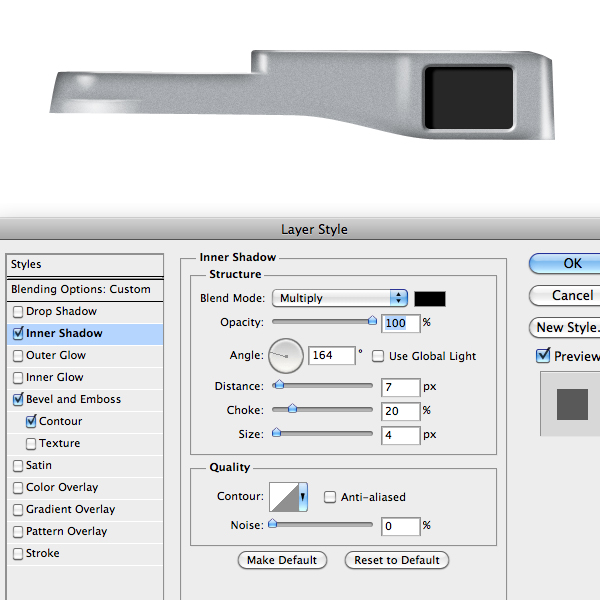The image size is (600, 600).
Task: Enable the Drop Shadow checkbox
Action: tap(18, 312)
